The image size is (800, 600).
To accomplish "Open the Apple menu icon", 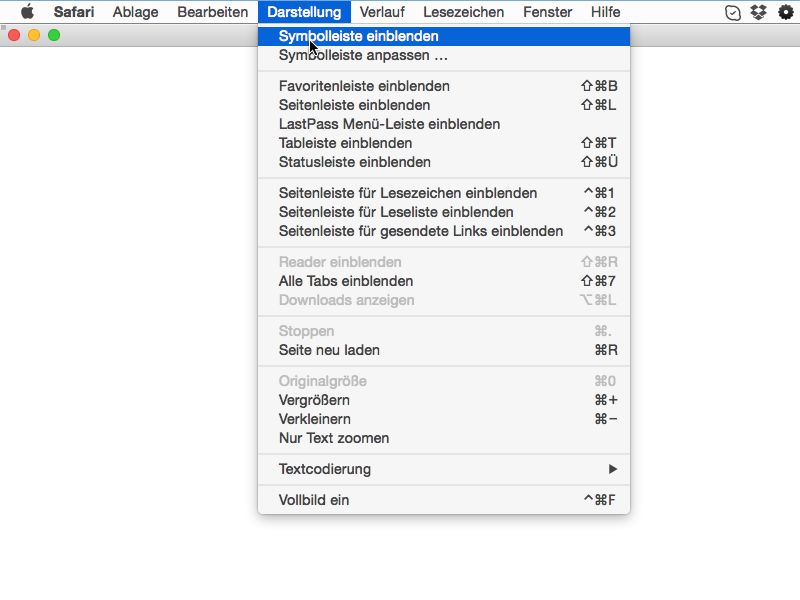I will click(27, 11).
